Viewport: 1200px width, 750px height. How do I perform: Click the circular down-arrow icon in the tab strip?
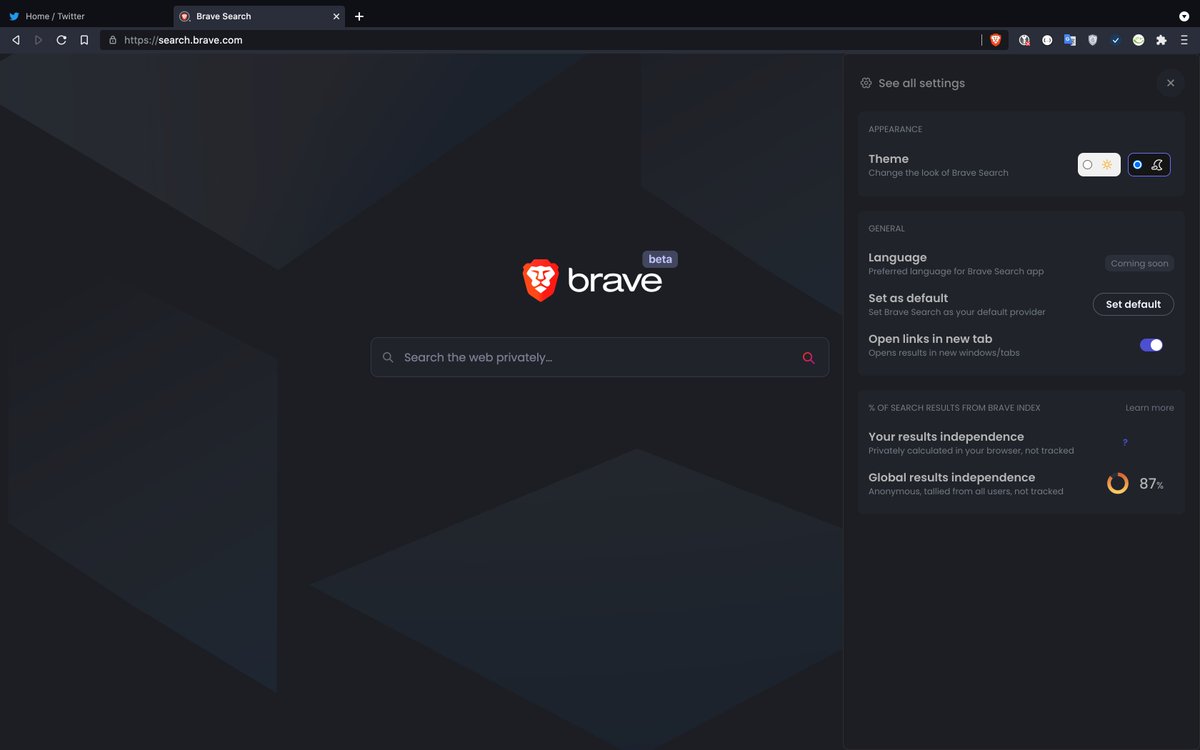coord(1184,16)
